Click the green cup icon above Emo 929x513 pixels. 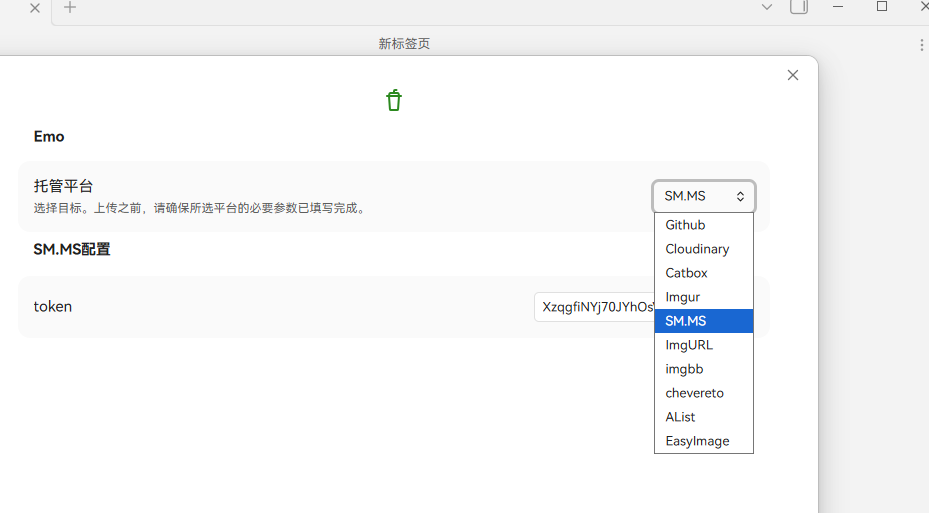click(394, 100)
